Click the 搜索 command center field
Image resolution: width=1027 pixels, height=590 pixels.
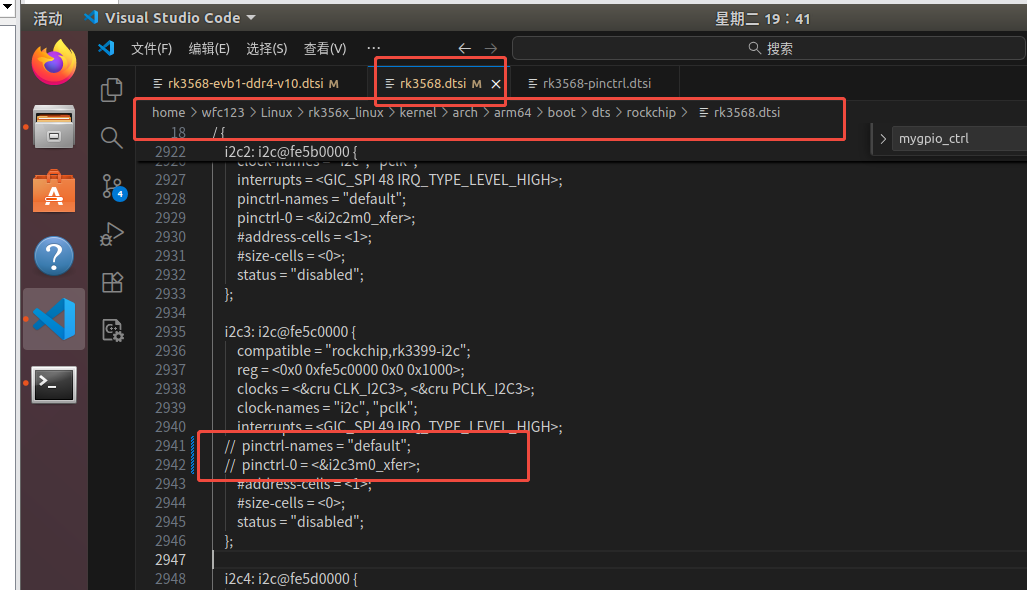point(769,48)
